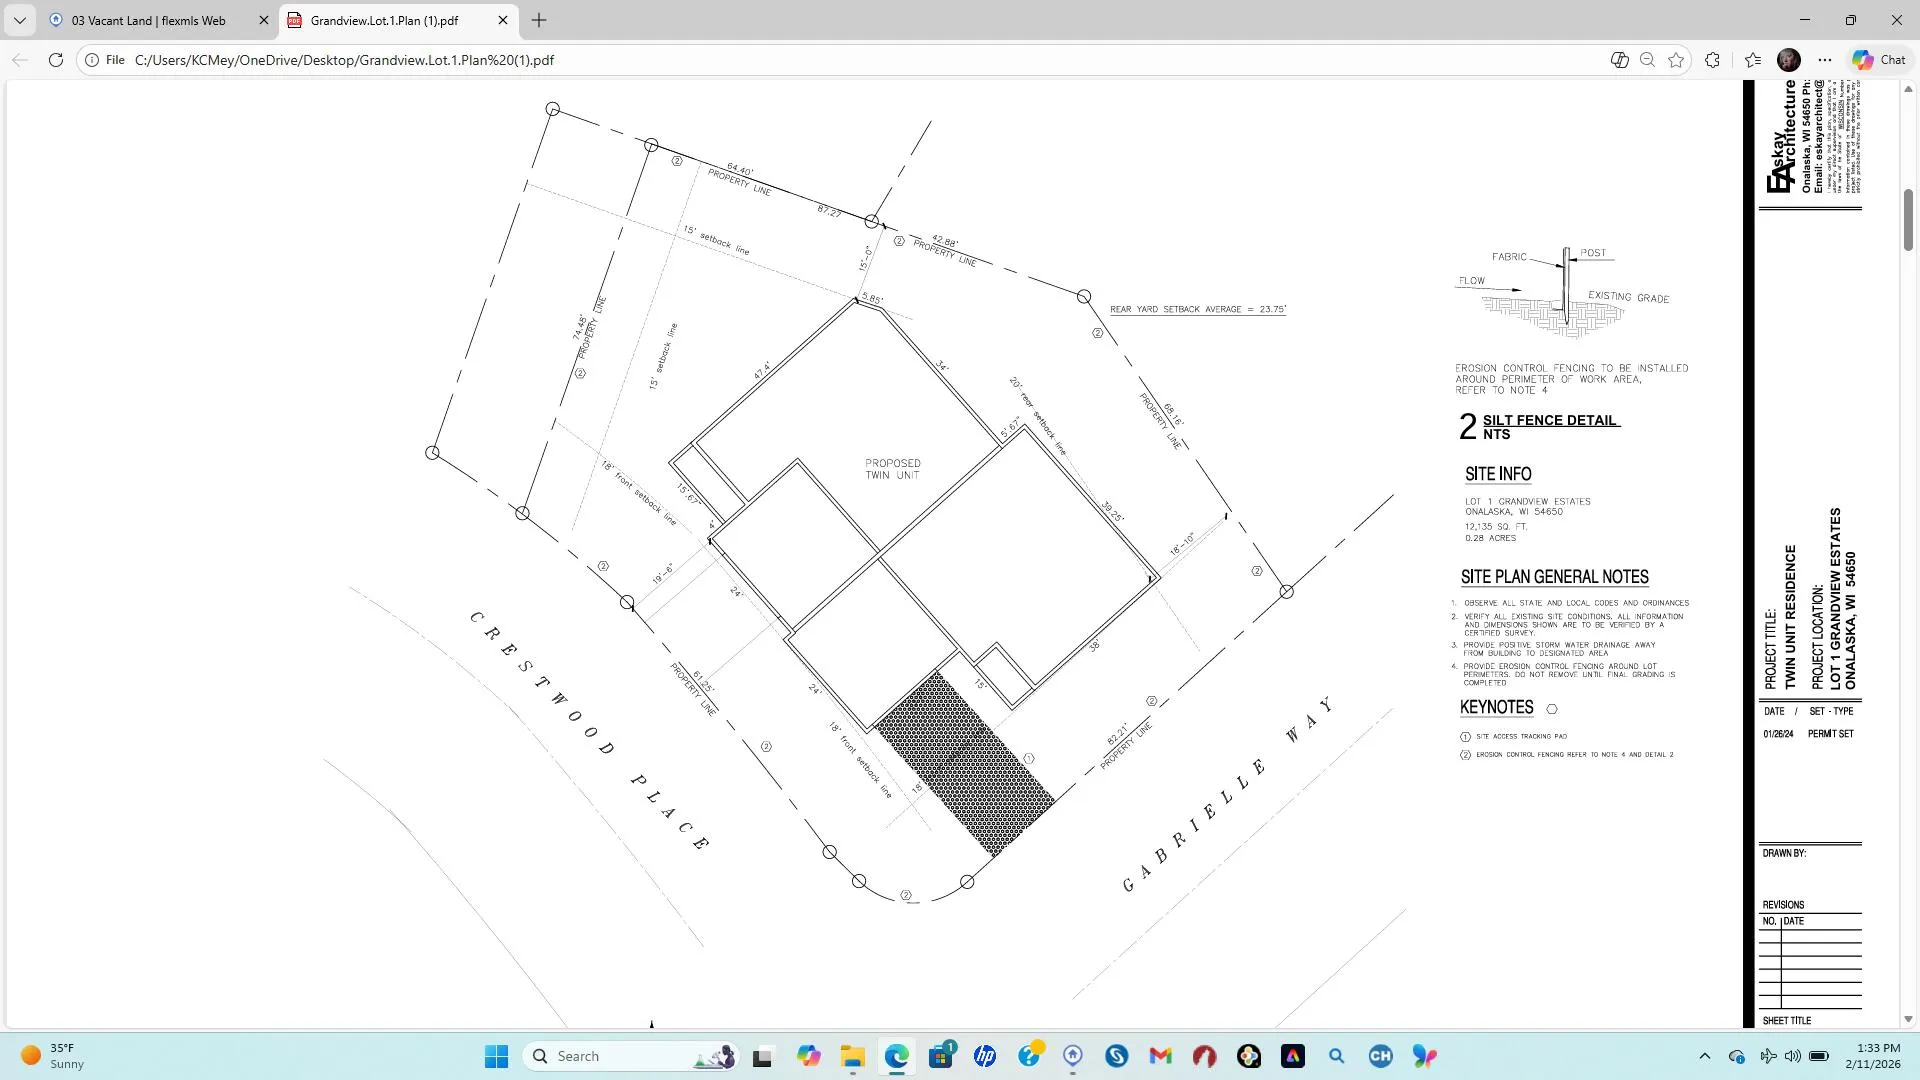Viewport: 1920px width, 1080px height.
Task: Open the Extensions puzzle icon
Action: pyautogui.click(x=1712, y=60)
